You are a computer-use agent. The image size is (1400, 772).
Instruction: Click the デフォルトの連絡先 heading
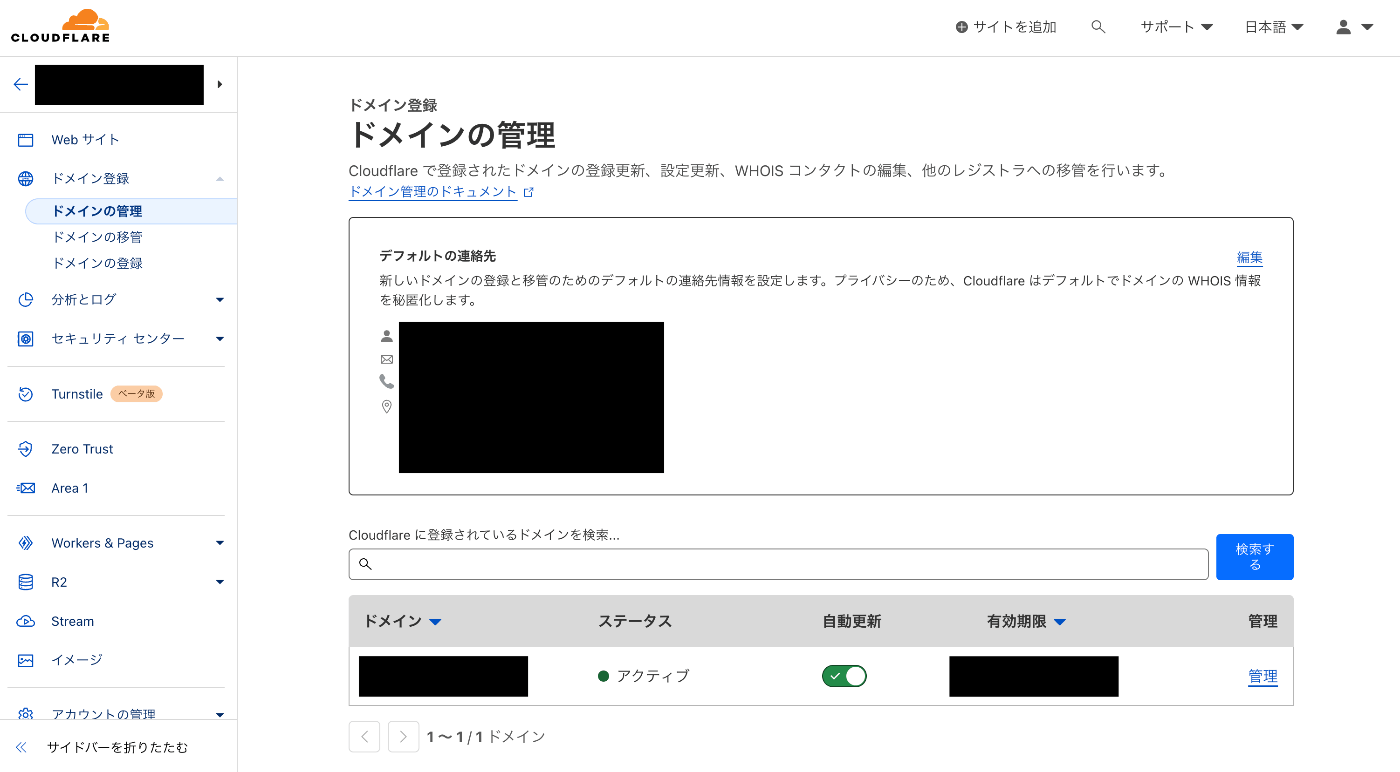pos(437,256)
